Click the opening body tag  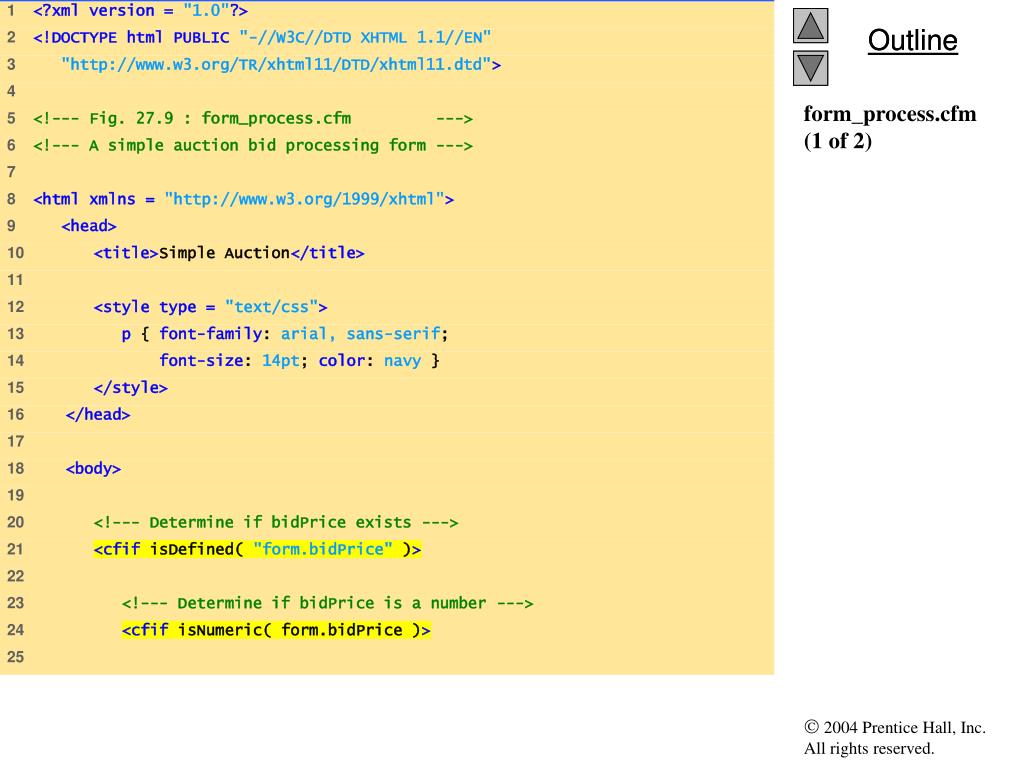pyautogui.click(x=93, y=469)
